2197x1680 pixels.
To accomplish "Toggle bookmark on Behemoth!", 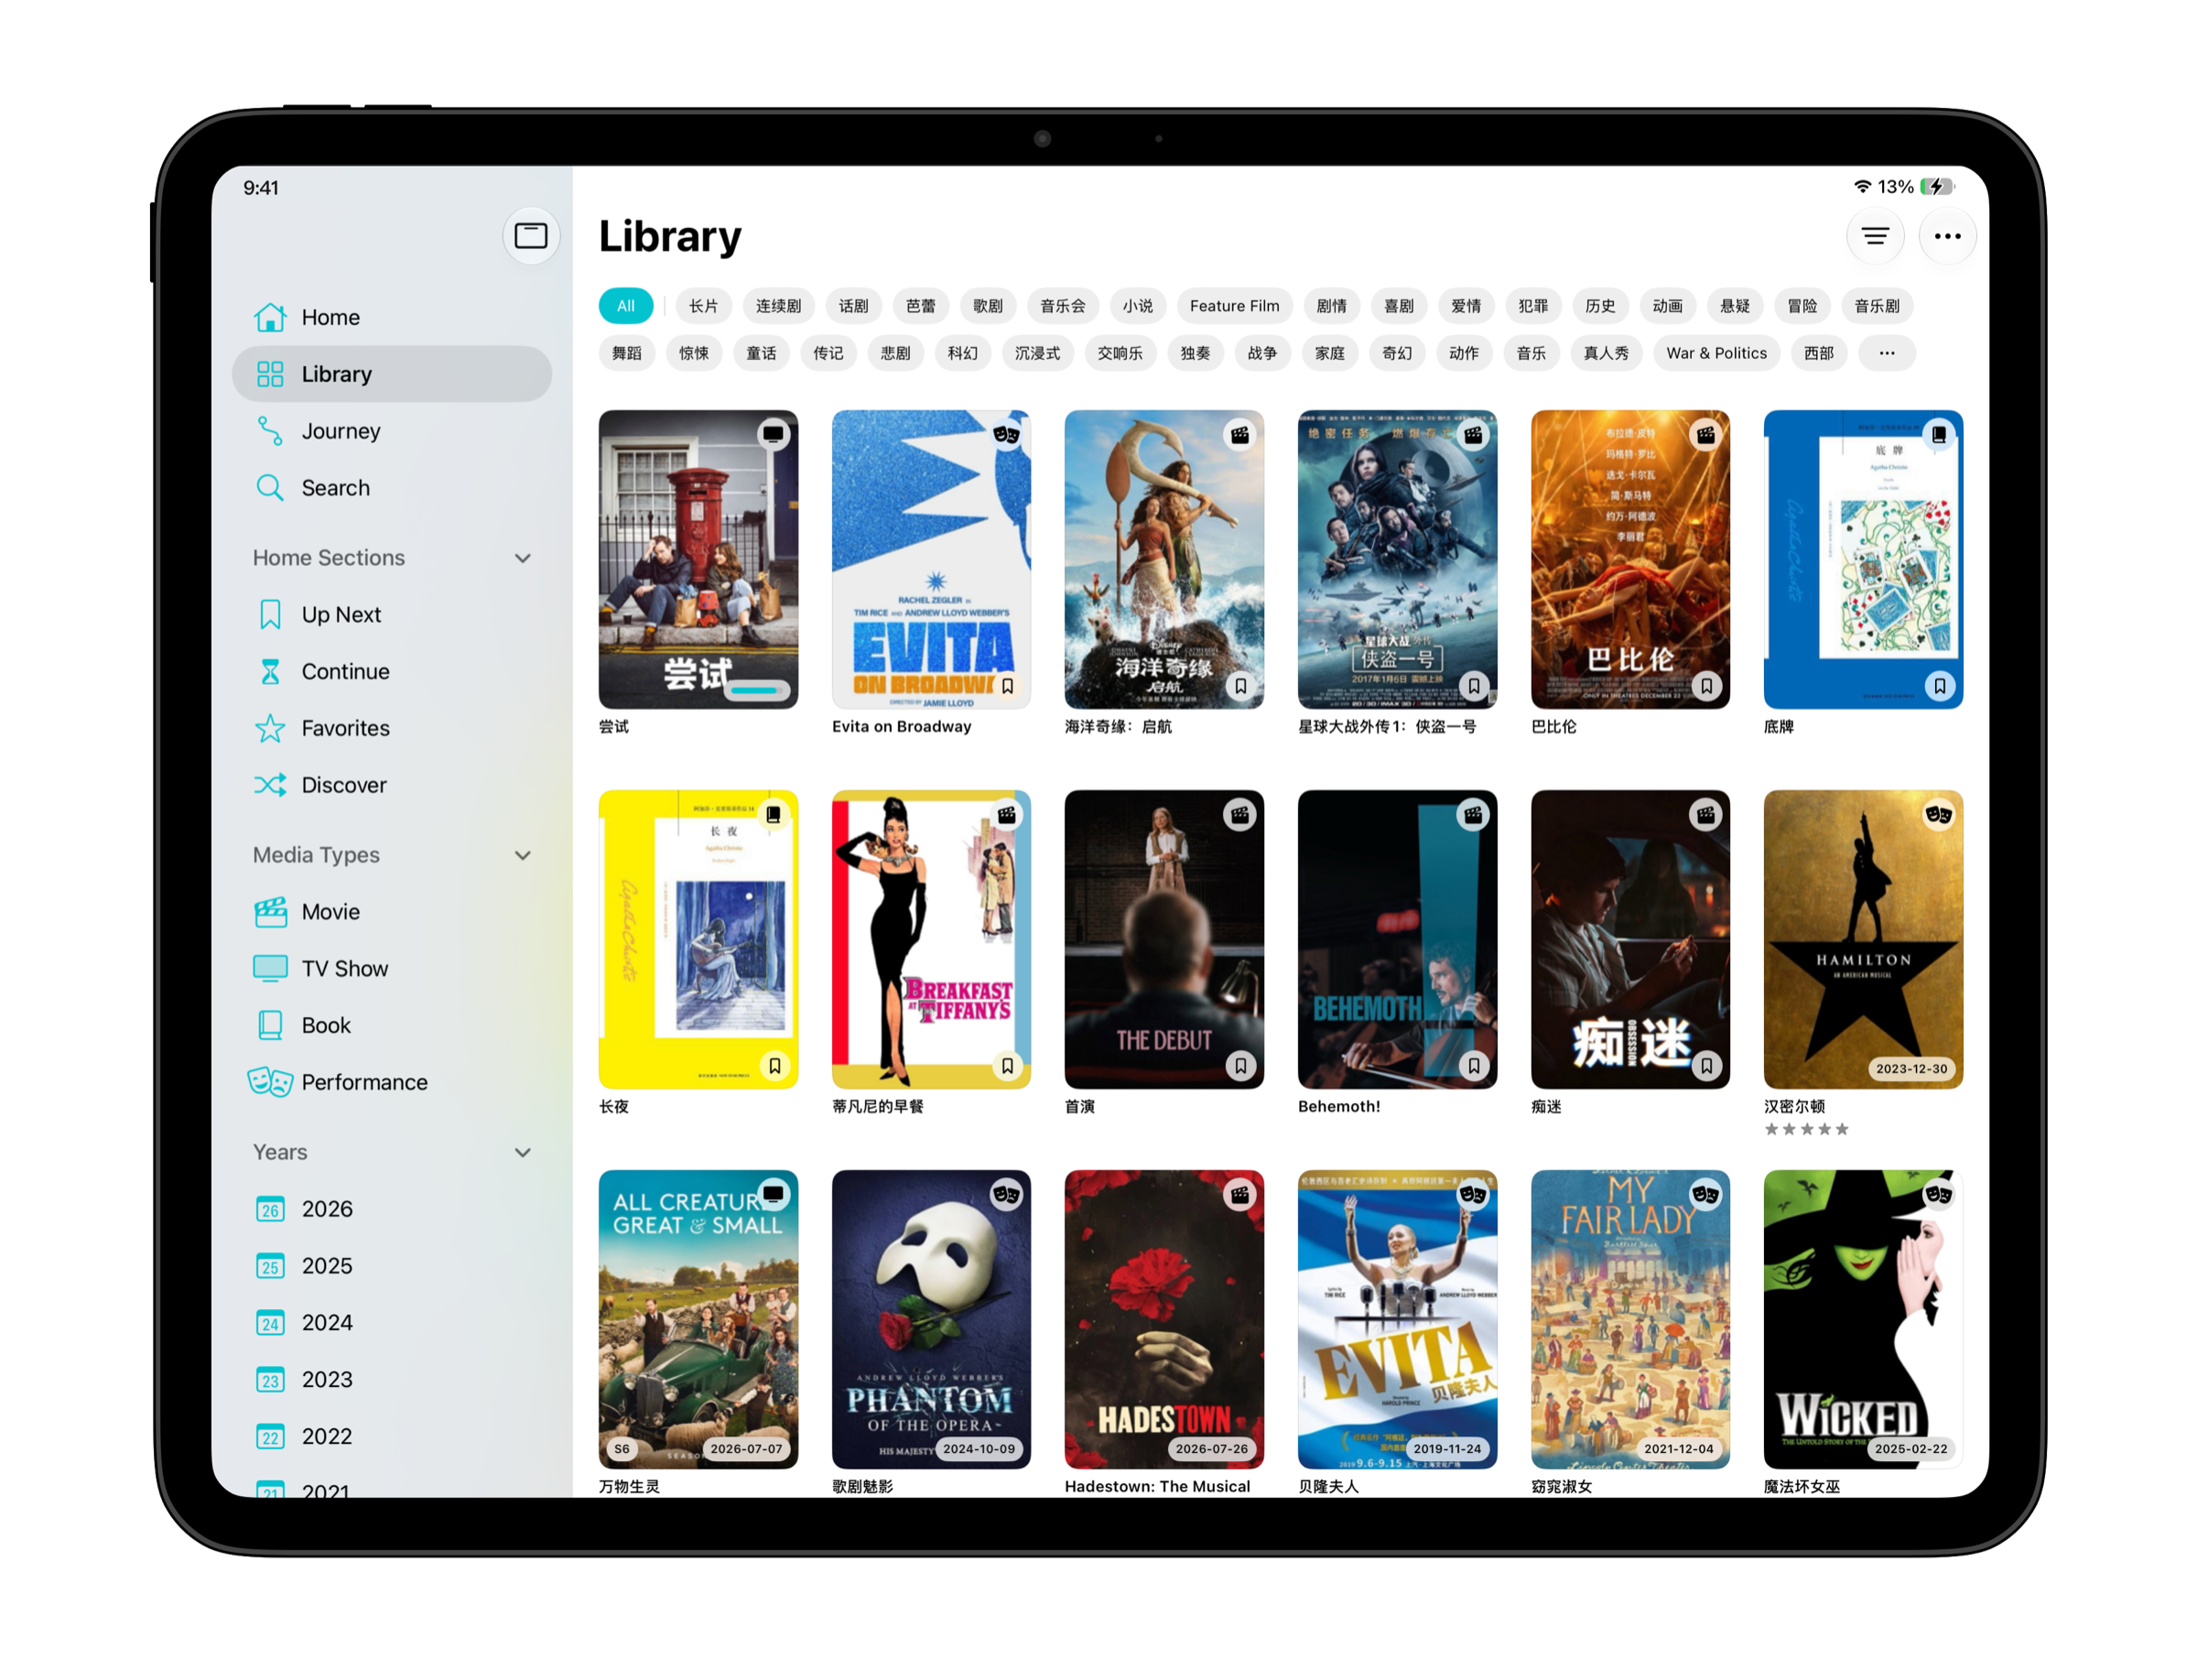I will (1473, 1066).
